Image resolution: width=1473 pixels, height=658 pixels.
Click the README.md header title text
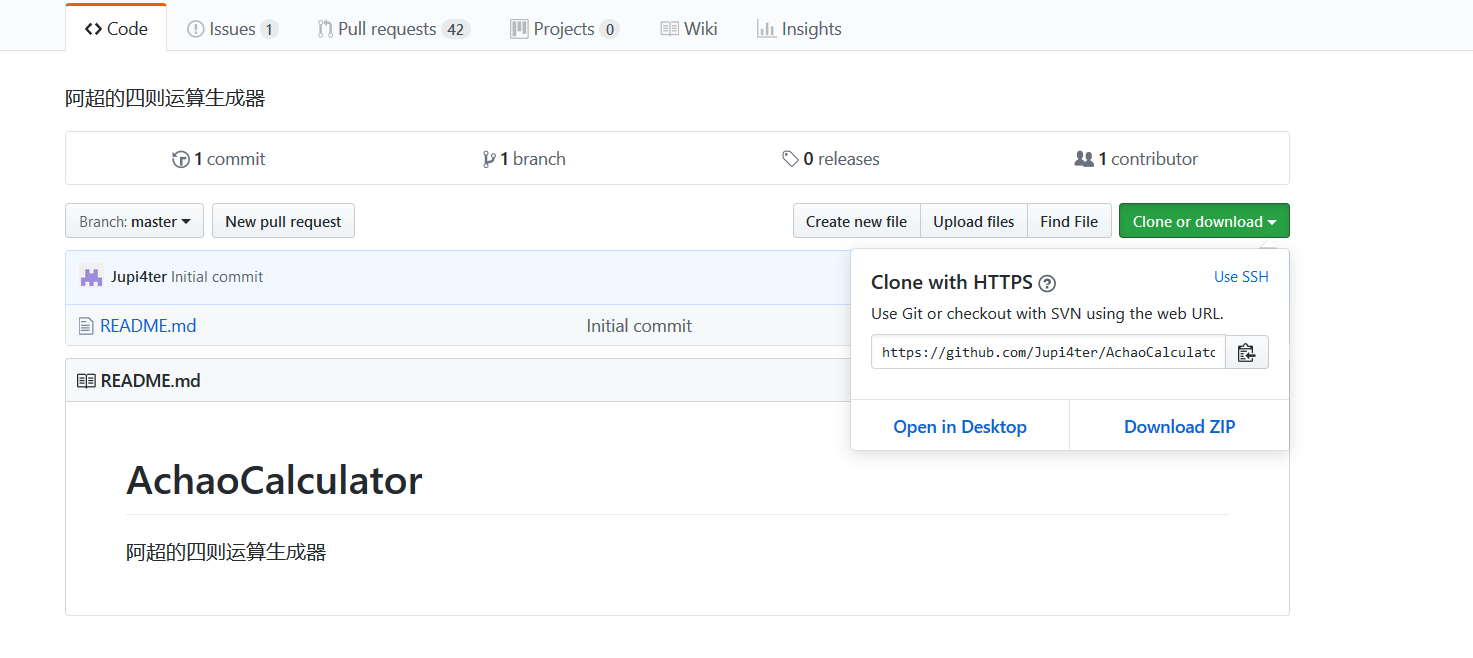(151, 381)
